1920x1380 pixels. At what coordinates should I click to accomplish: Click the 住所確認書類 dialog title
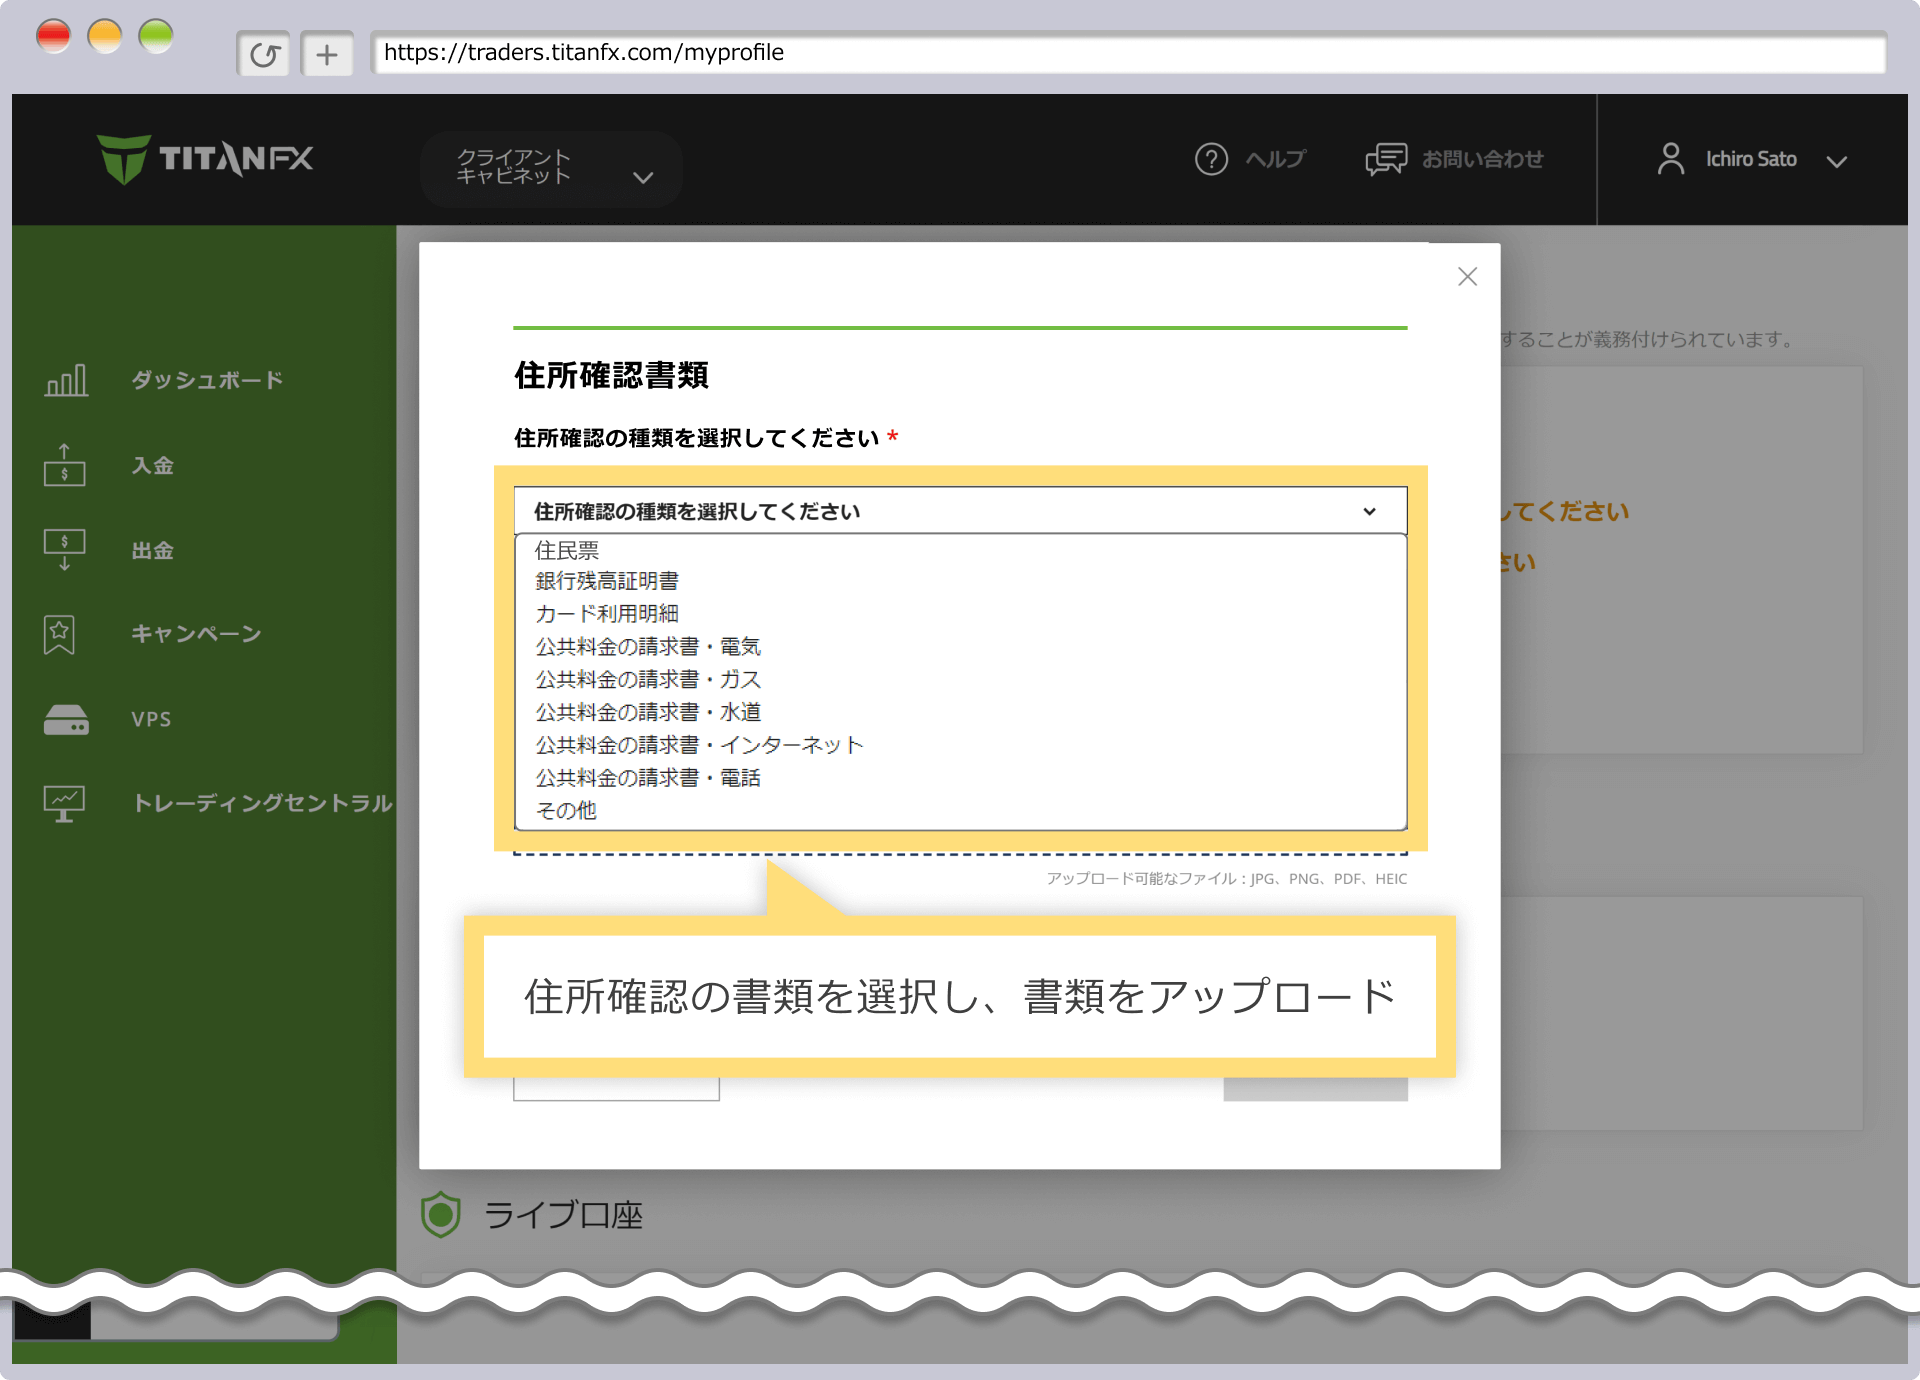click(x=611, y=376)
